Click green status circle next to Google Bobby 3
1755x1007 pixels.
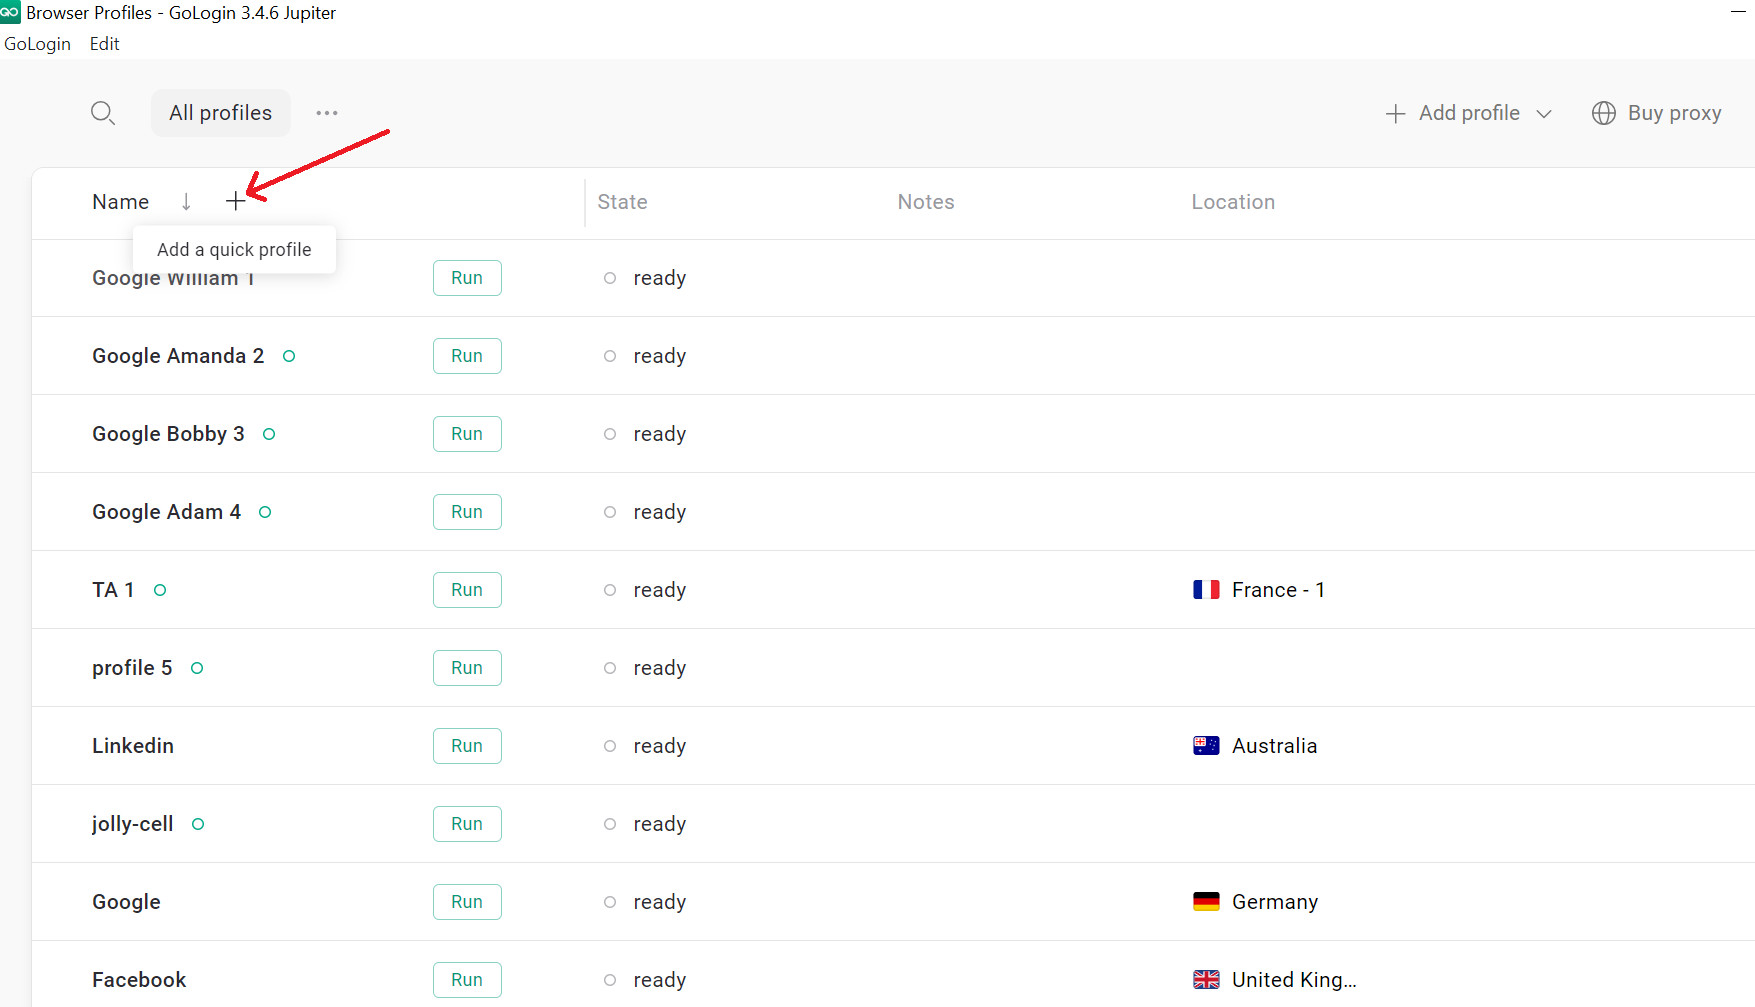(x=269, y=434)
